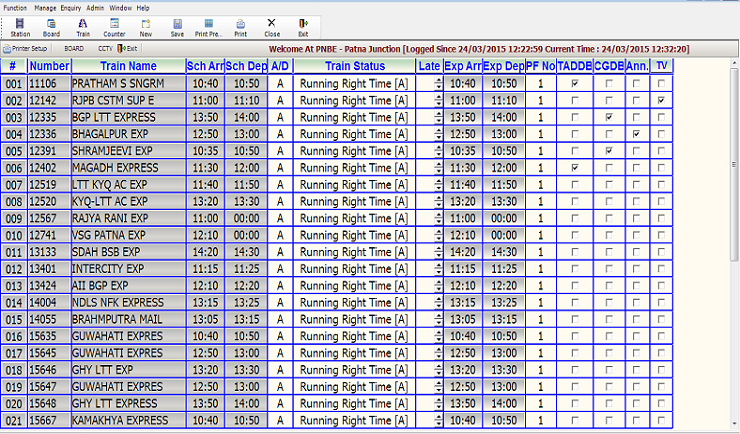Click the Print printer icon

click(x=240, y=26)
